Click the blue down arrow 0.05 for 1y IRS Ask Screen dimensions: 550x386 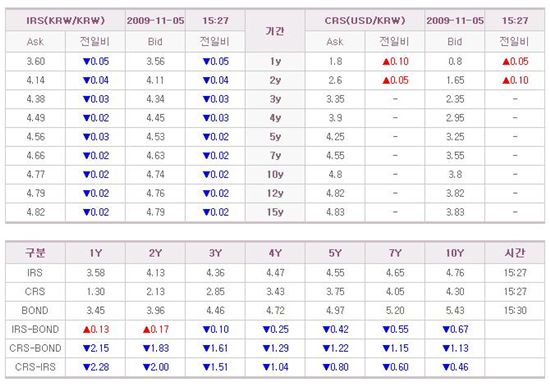point(96,61)
